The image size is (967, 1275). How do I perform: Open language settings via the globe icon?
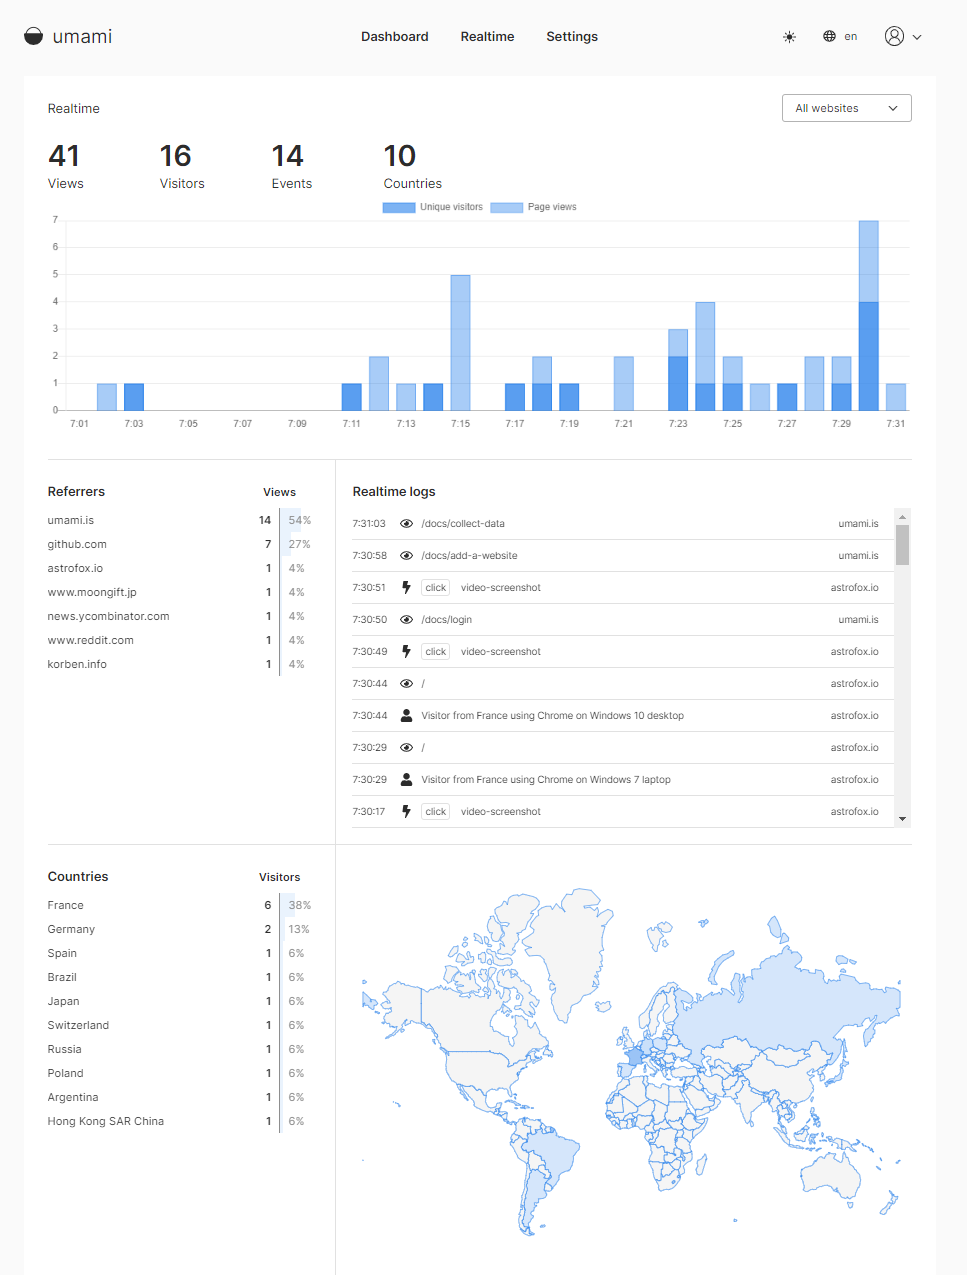(829, 36)
